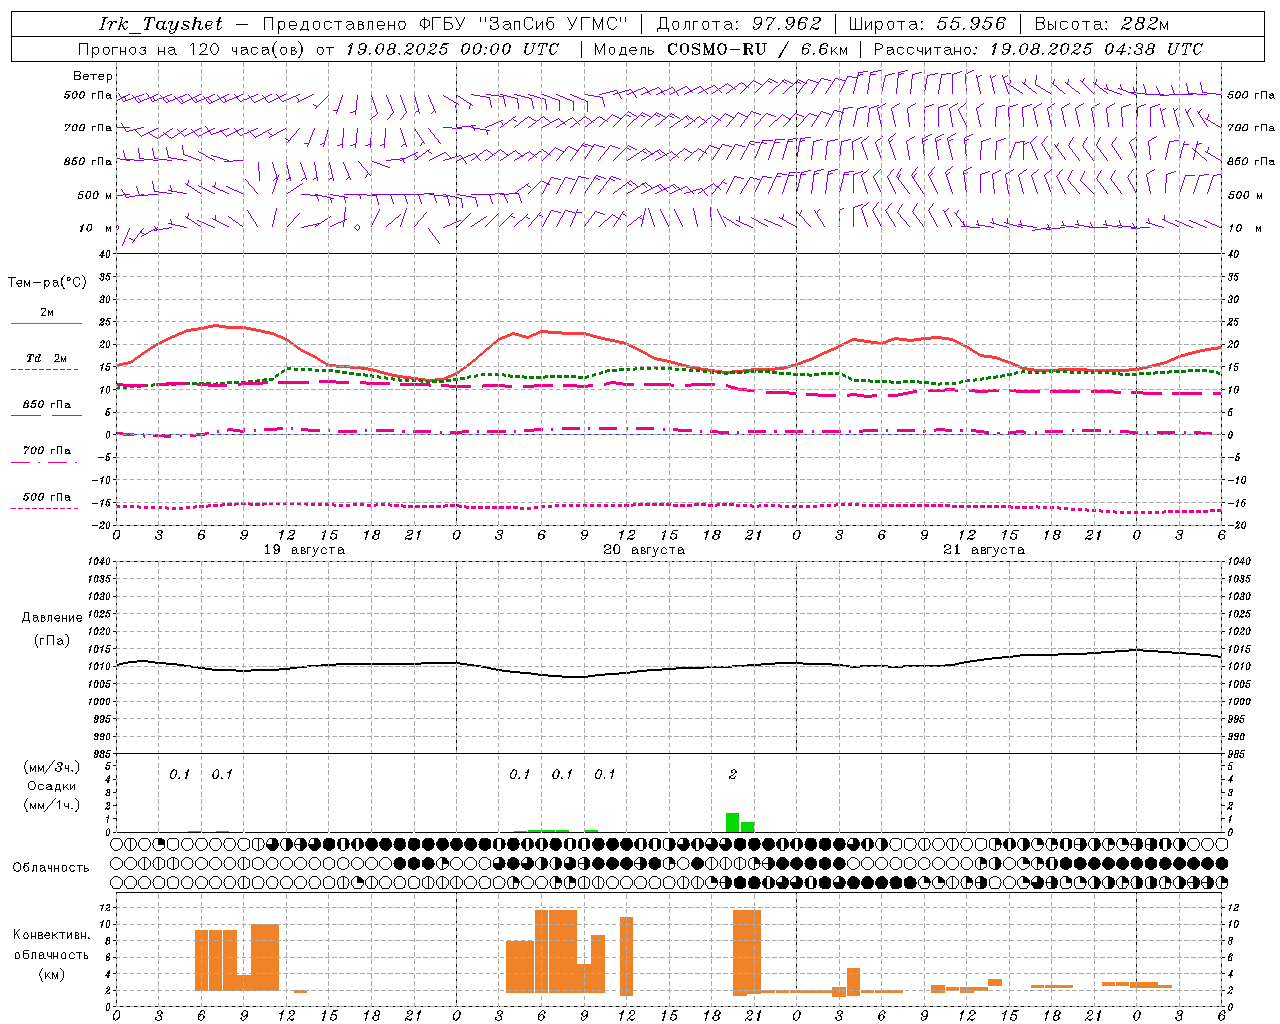Click the station name Irk_Tayshet in header
Viewport: 1280px width, 1024px height.
click(x=161, y=24)
